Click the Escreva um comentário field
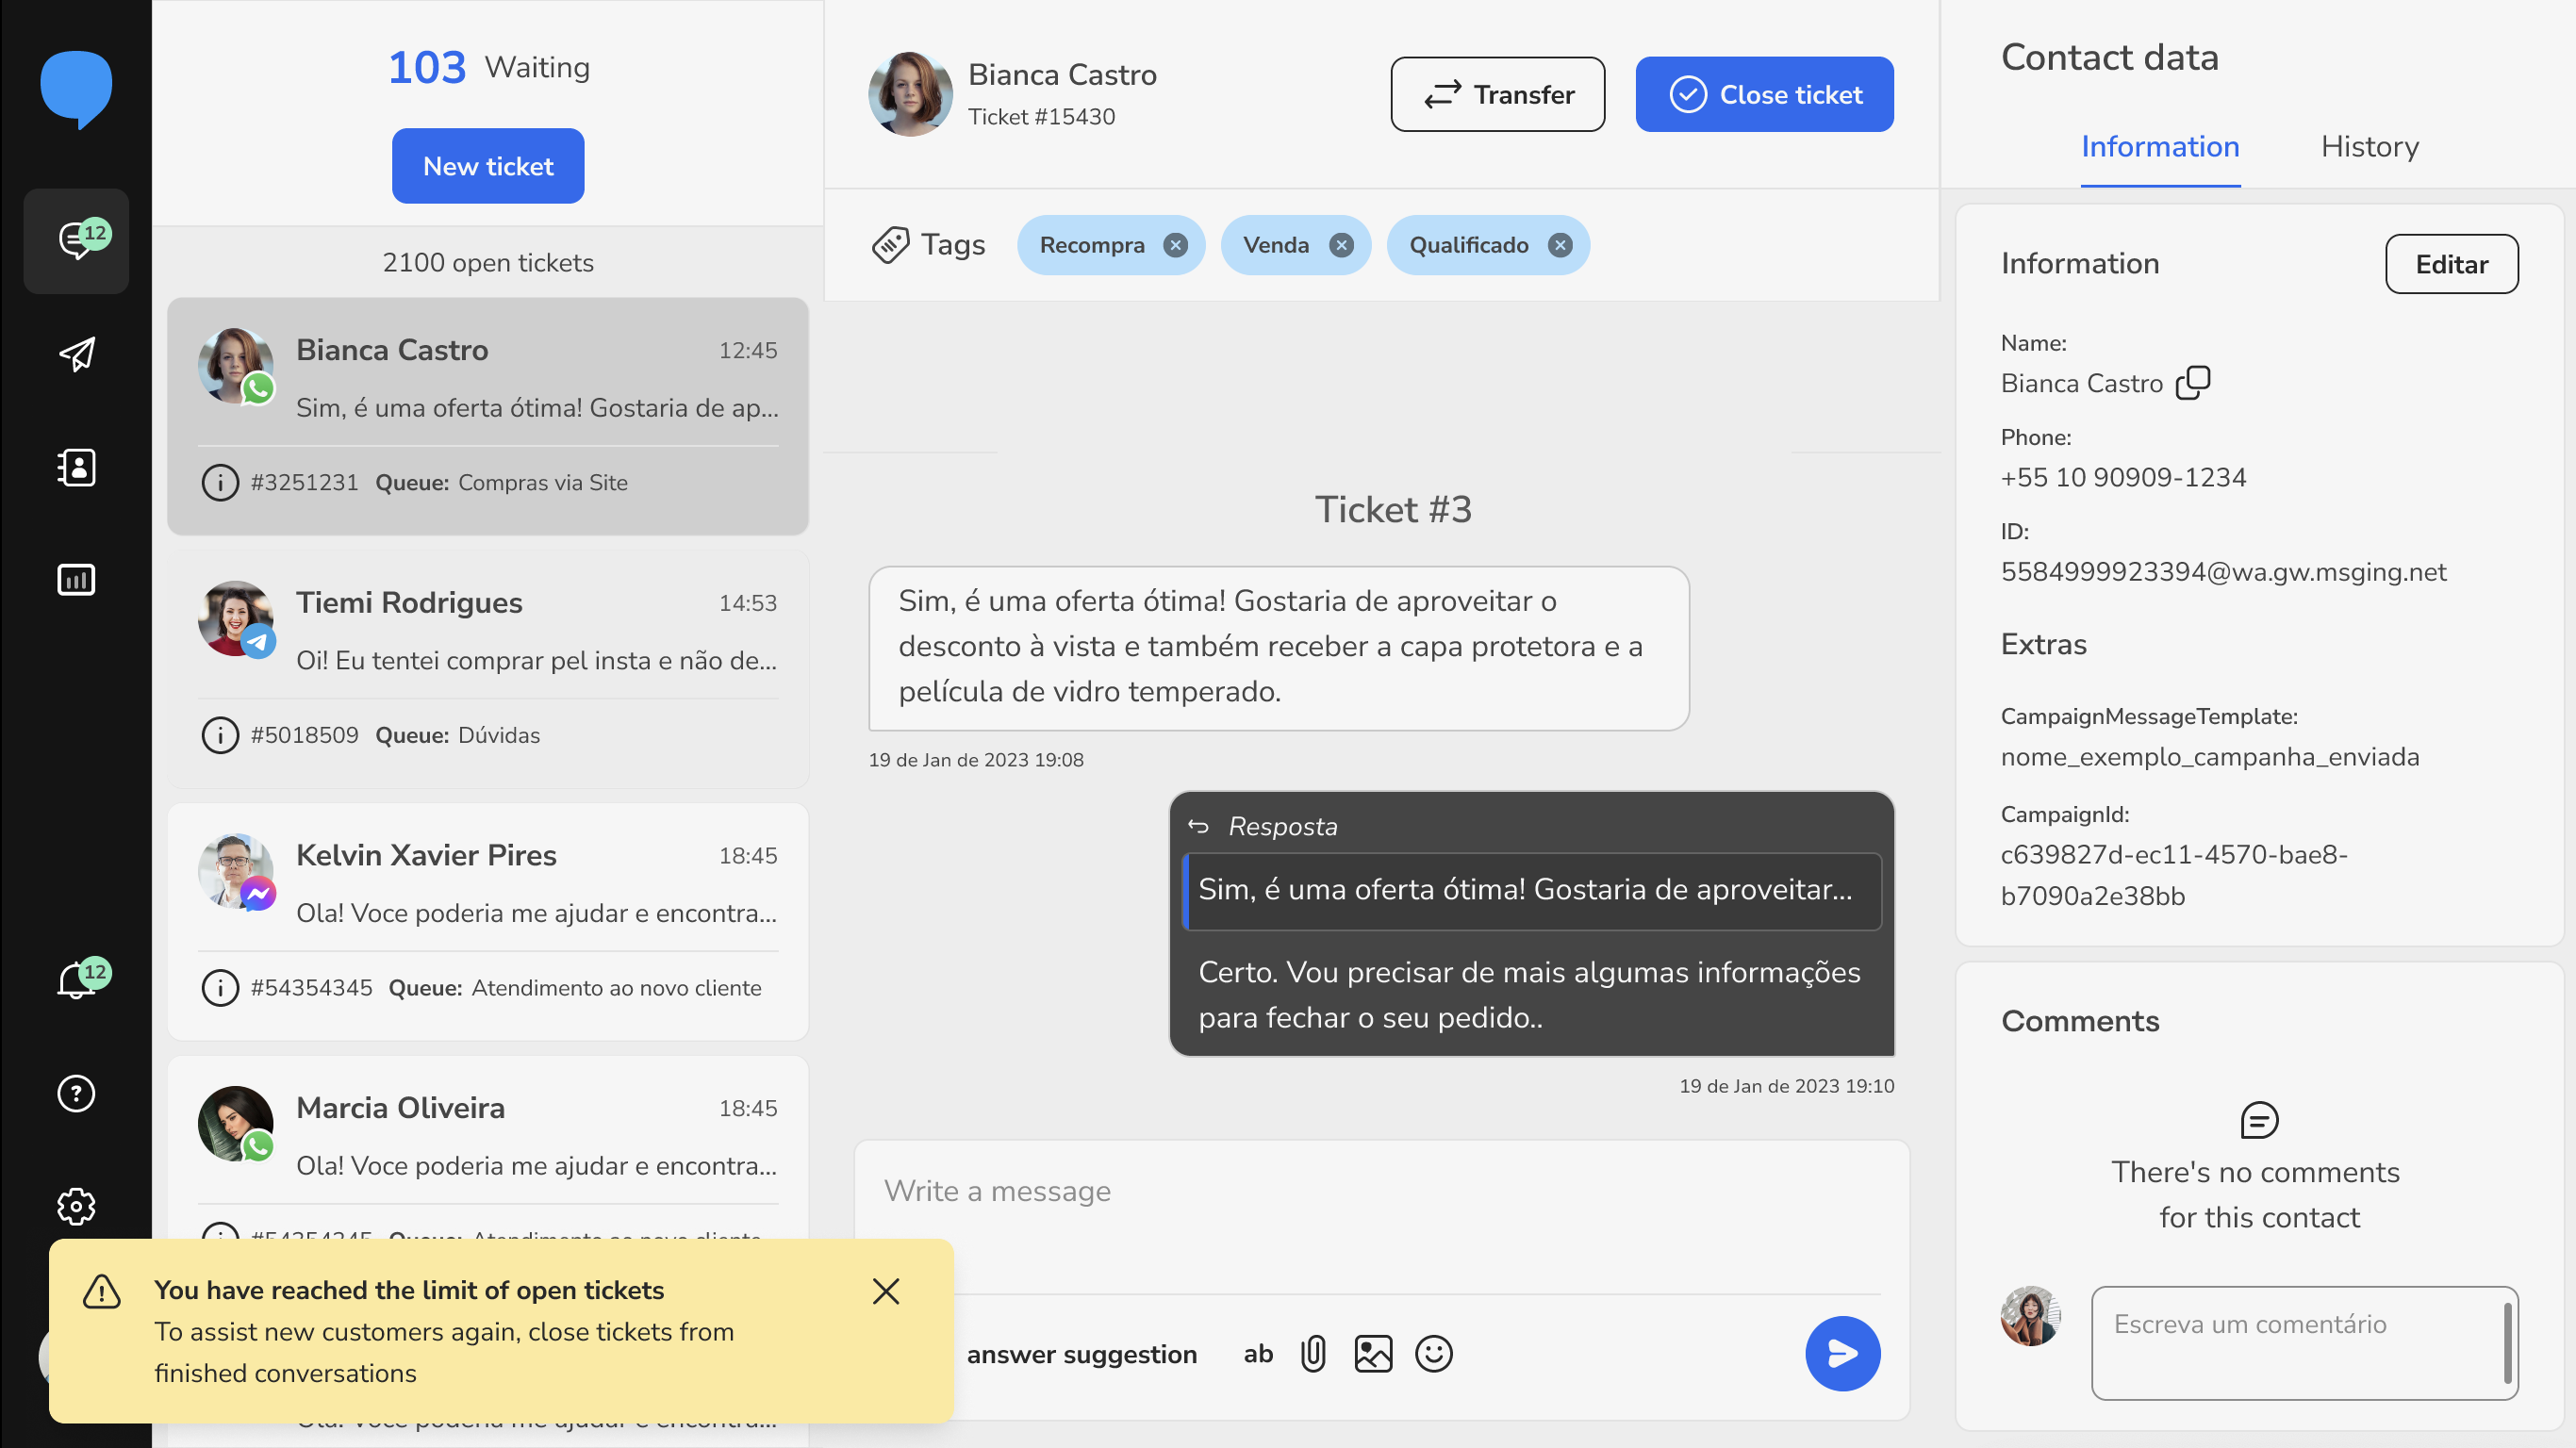 2304,1342
